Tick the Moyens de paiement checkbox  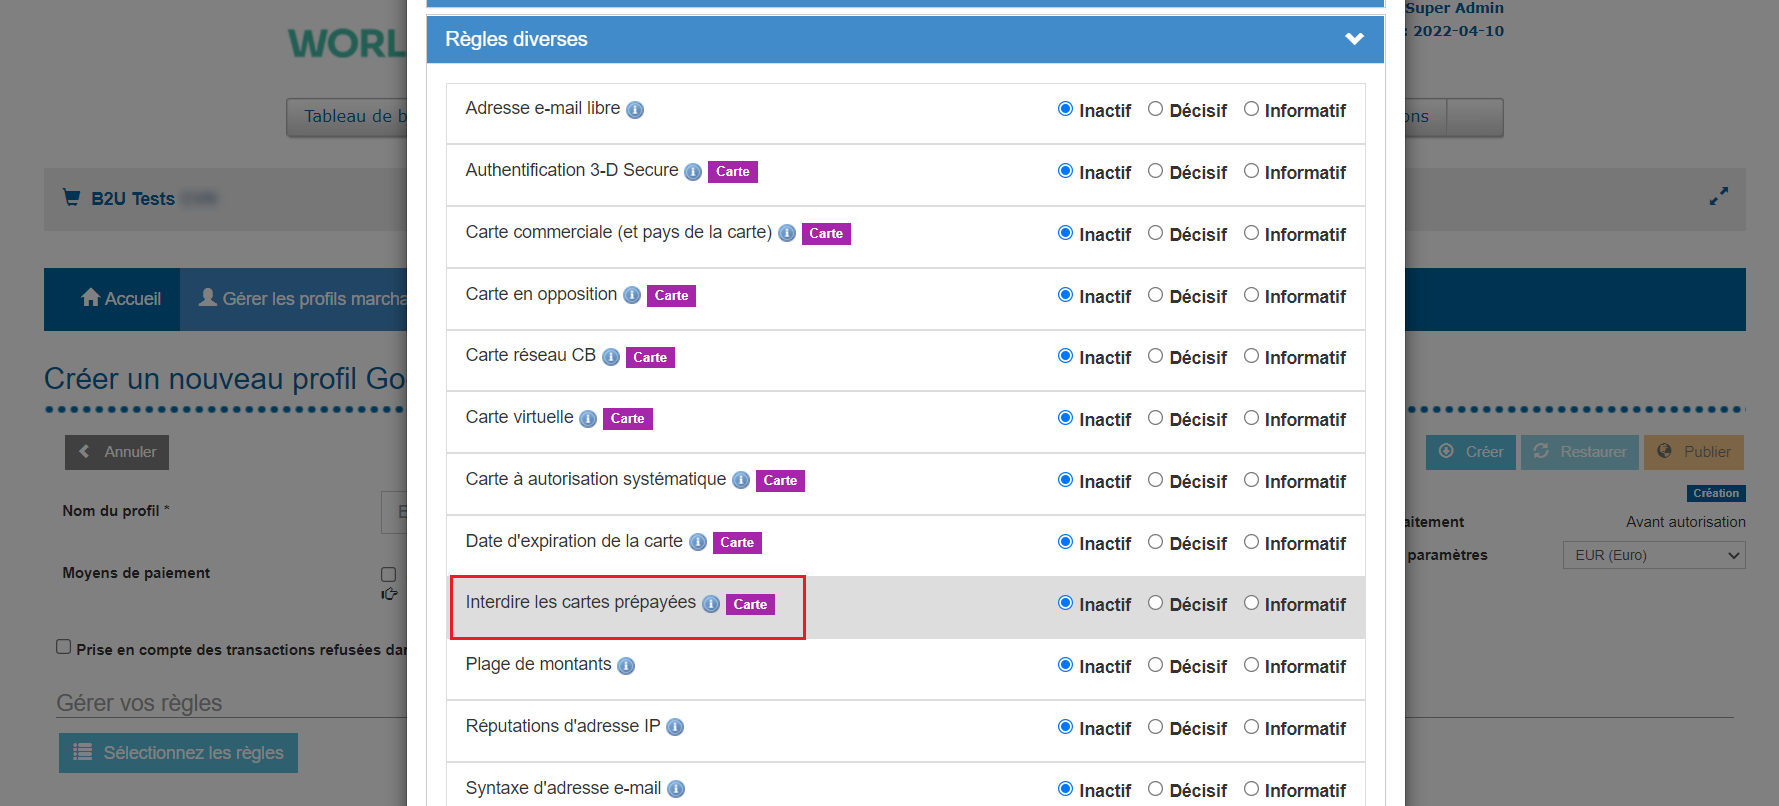pyautogui.click(x=389, y=574)
